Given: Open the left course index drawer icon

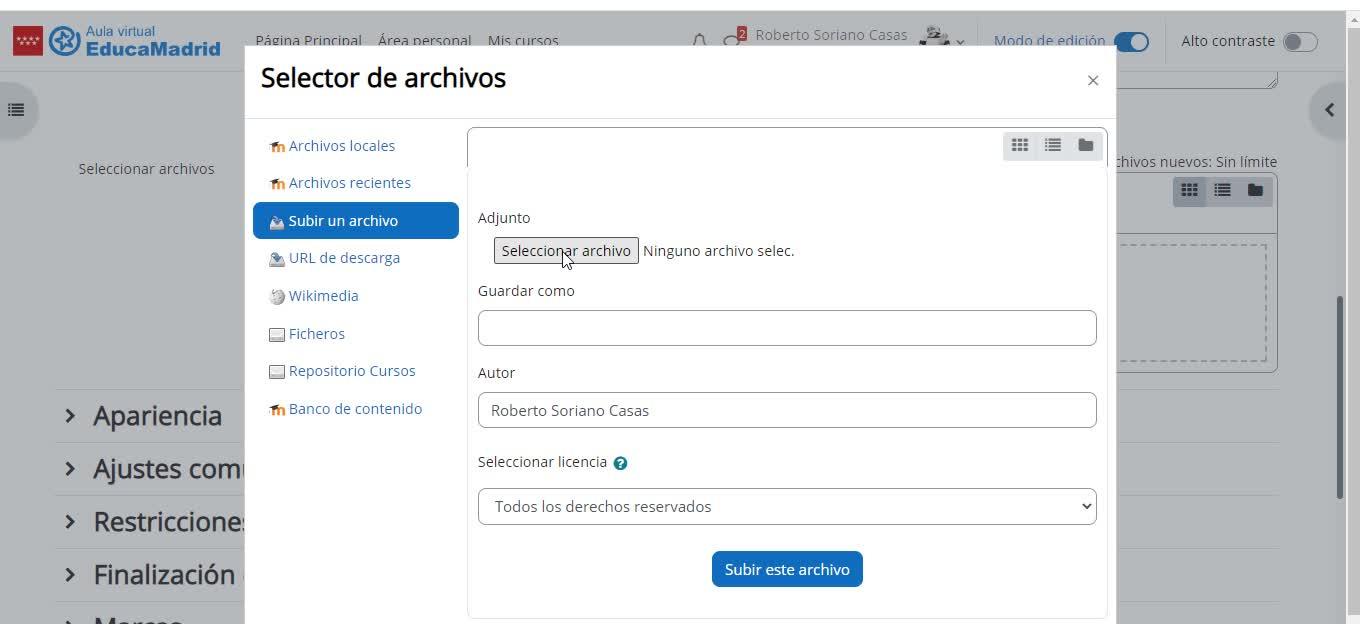Looking at the screenshot, I should tap(16, 110).
